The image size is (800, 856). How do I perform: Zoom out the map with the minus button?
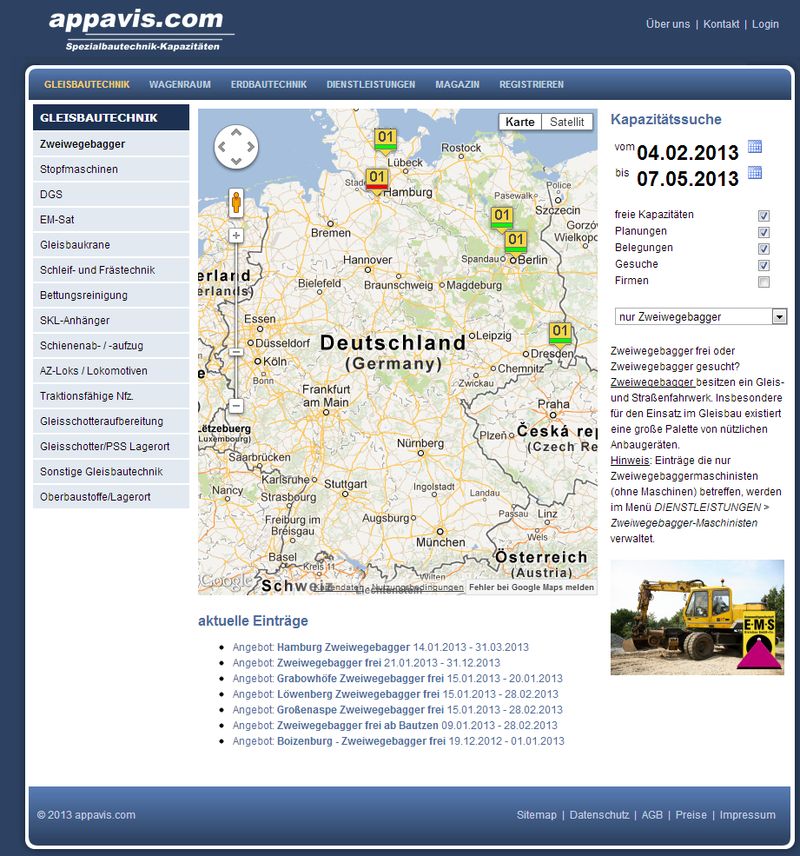pyautogui.click(x=236, y=406)
